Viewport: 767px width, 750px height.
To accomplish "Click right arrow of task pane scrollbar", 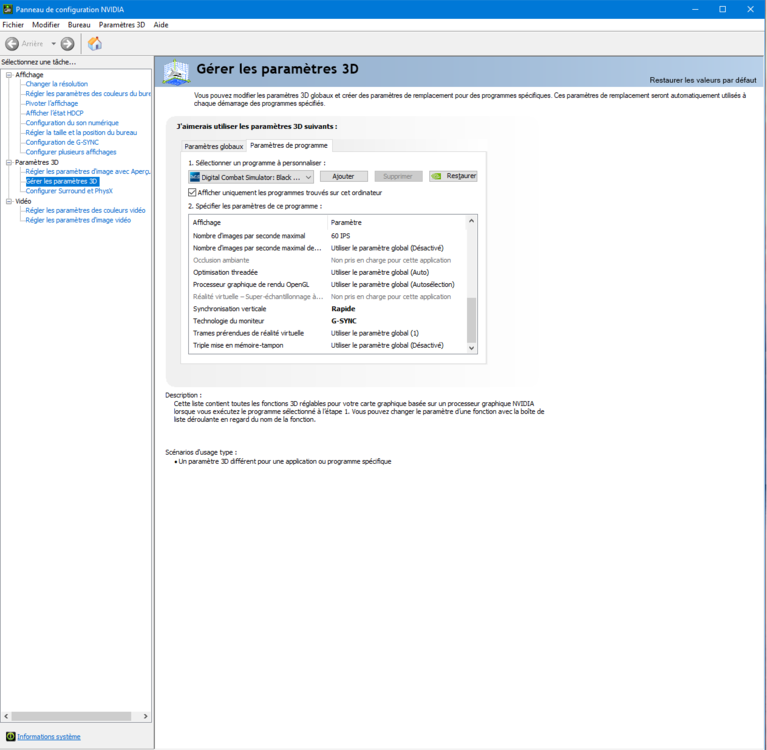I will pos(146,716).
